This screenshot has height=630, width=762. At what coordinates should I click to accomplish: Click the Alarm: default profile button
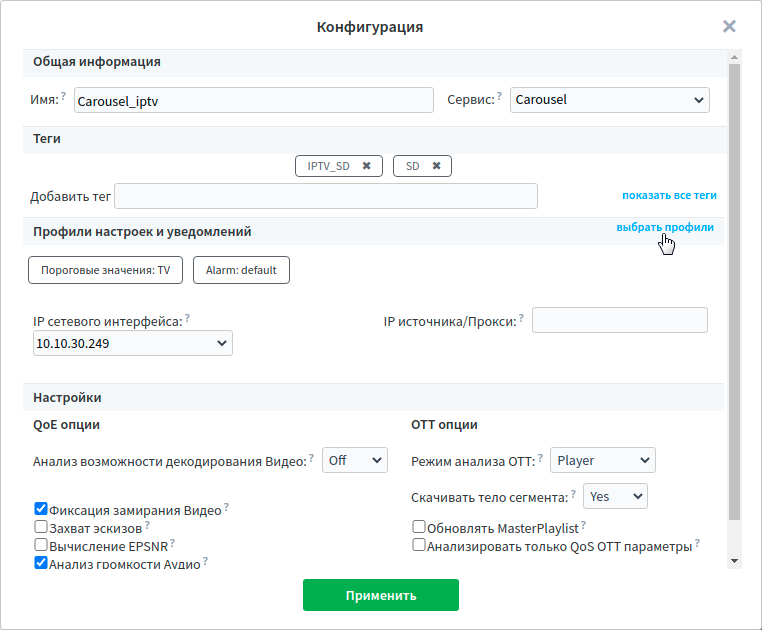[x=241, y=270]
